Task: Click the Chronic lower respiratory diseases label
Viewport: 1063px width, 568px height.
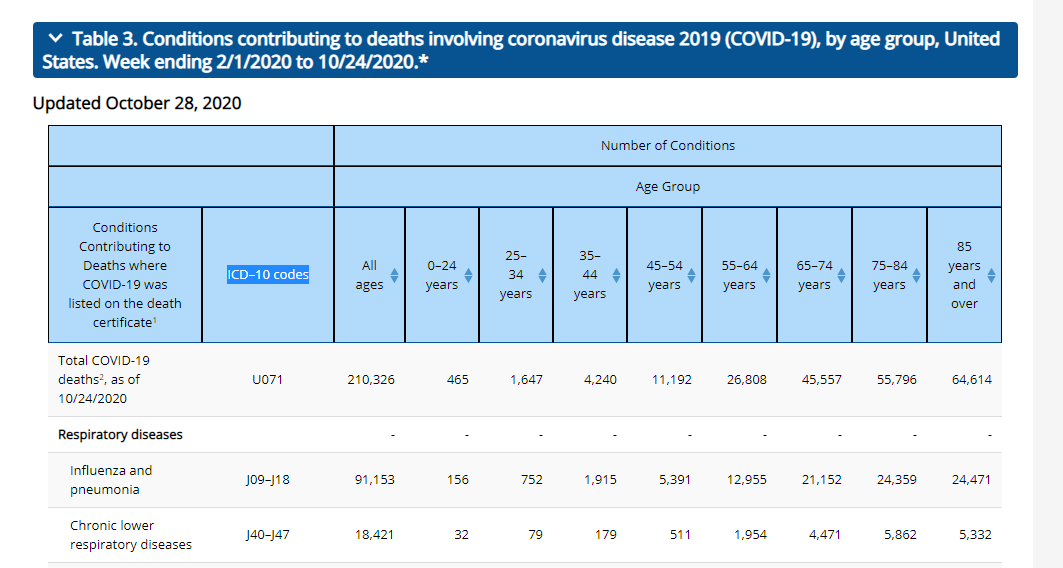Action: pyautogui.click(x=131, y=535)
